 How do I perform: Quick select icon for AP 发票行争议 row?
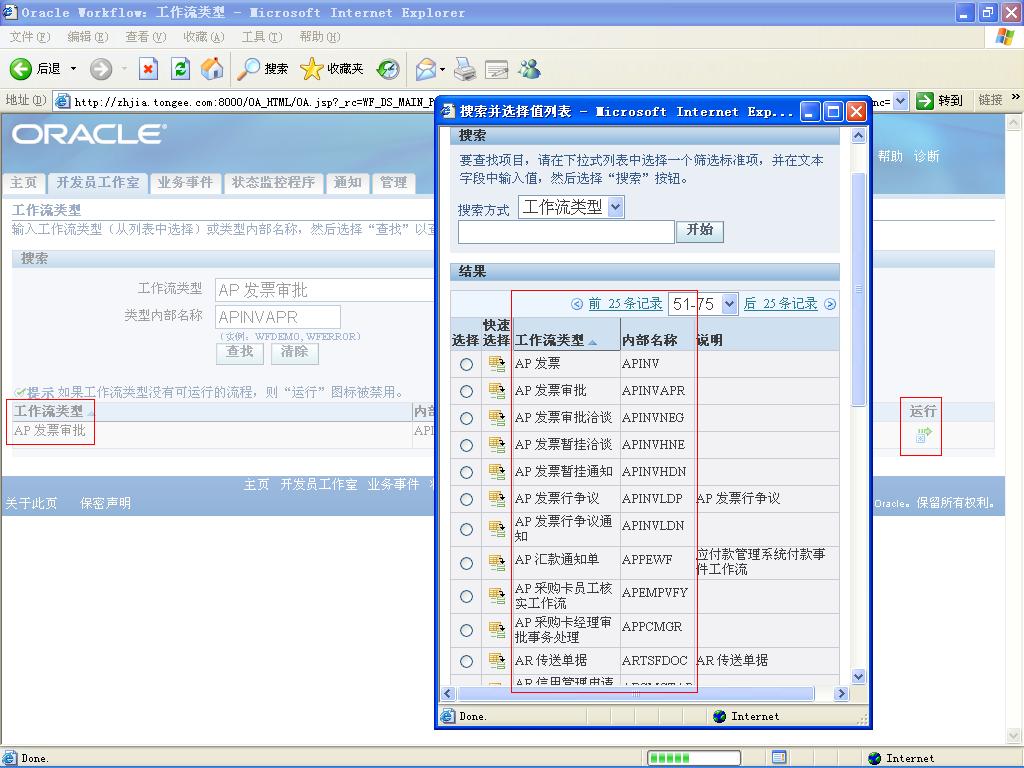tap(497, 499)
